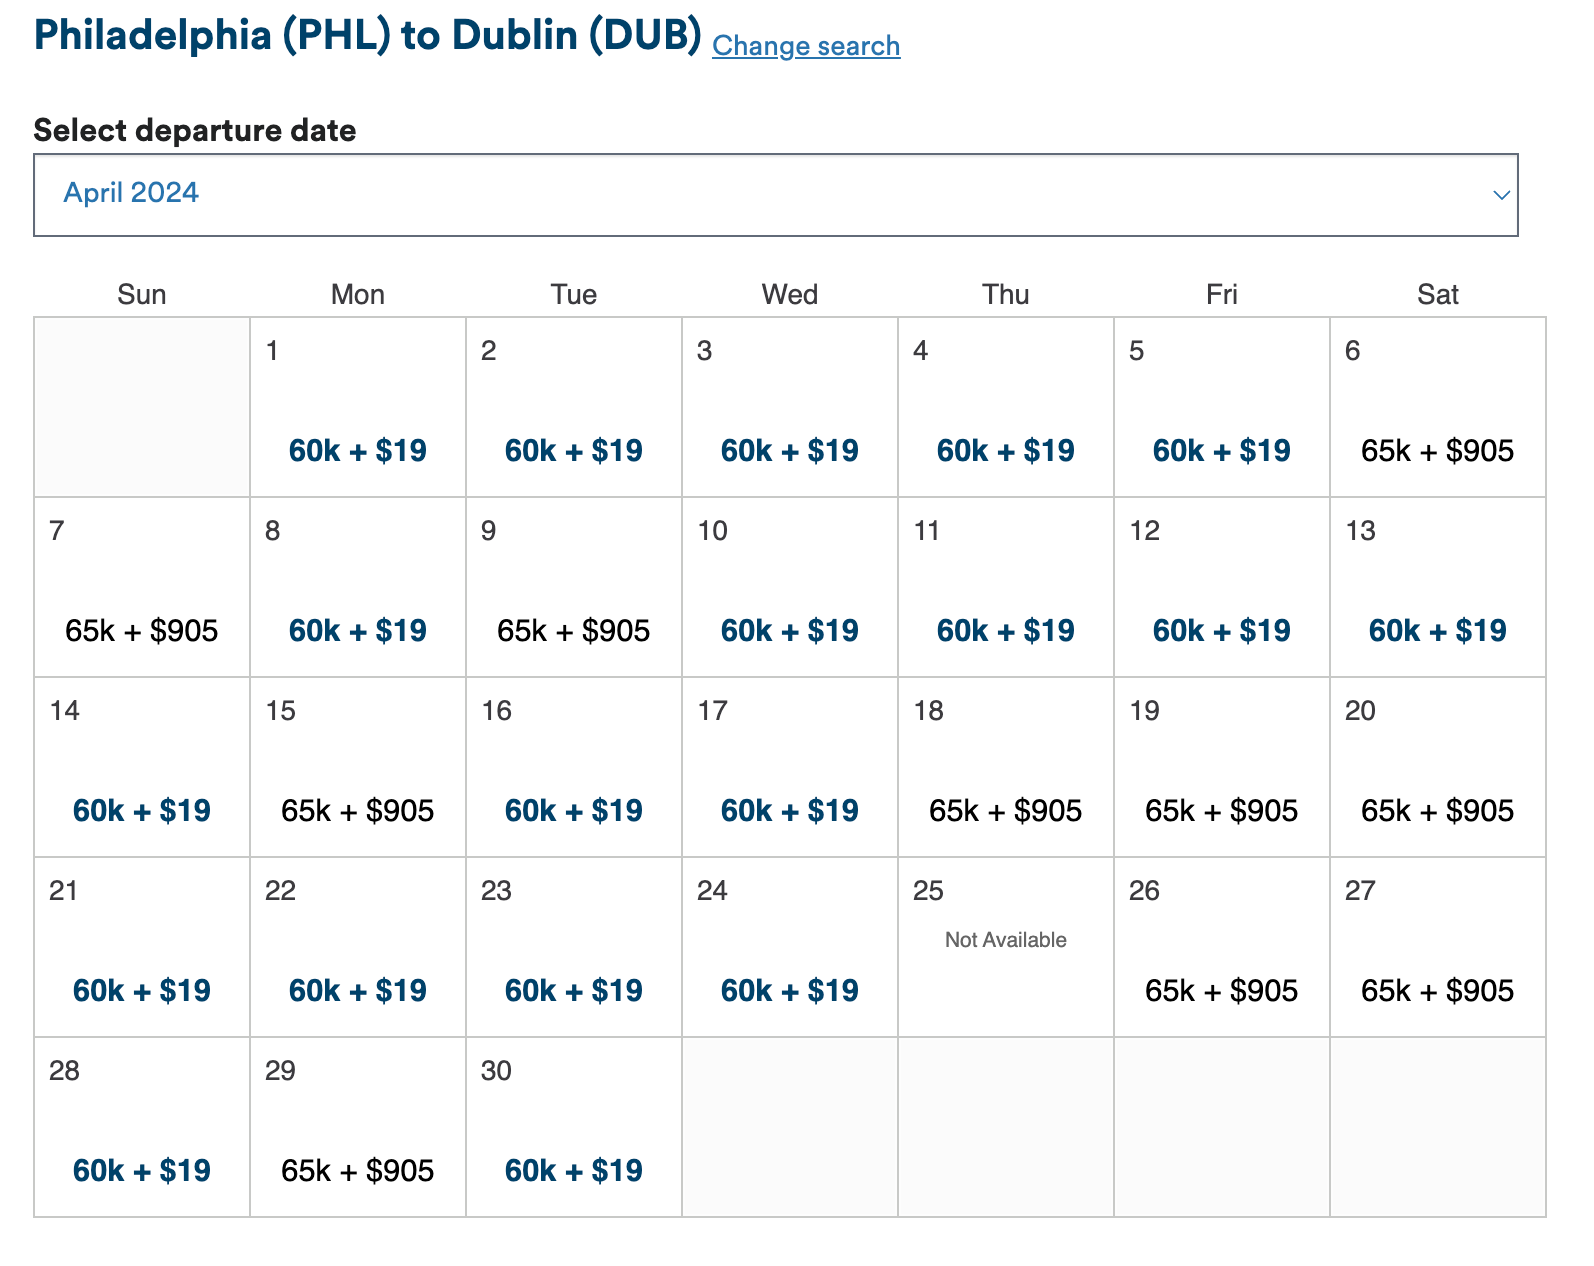Choose April 24 fare 60k + $19
1594x1266 pixels.
point(789,991)
